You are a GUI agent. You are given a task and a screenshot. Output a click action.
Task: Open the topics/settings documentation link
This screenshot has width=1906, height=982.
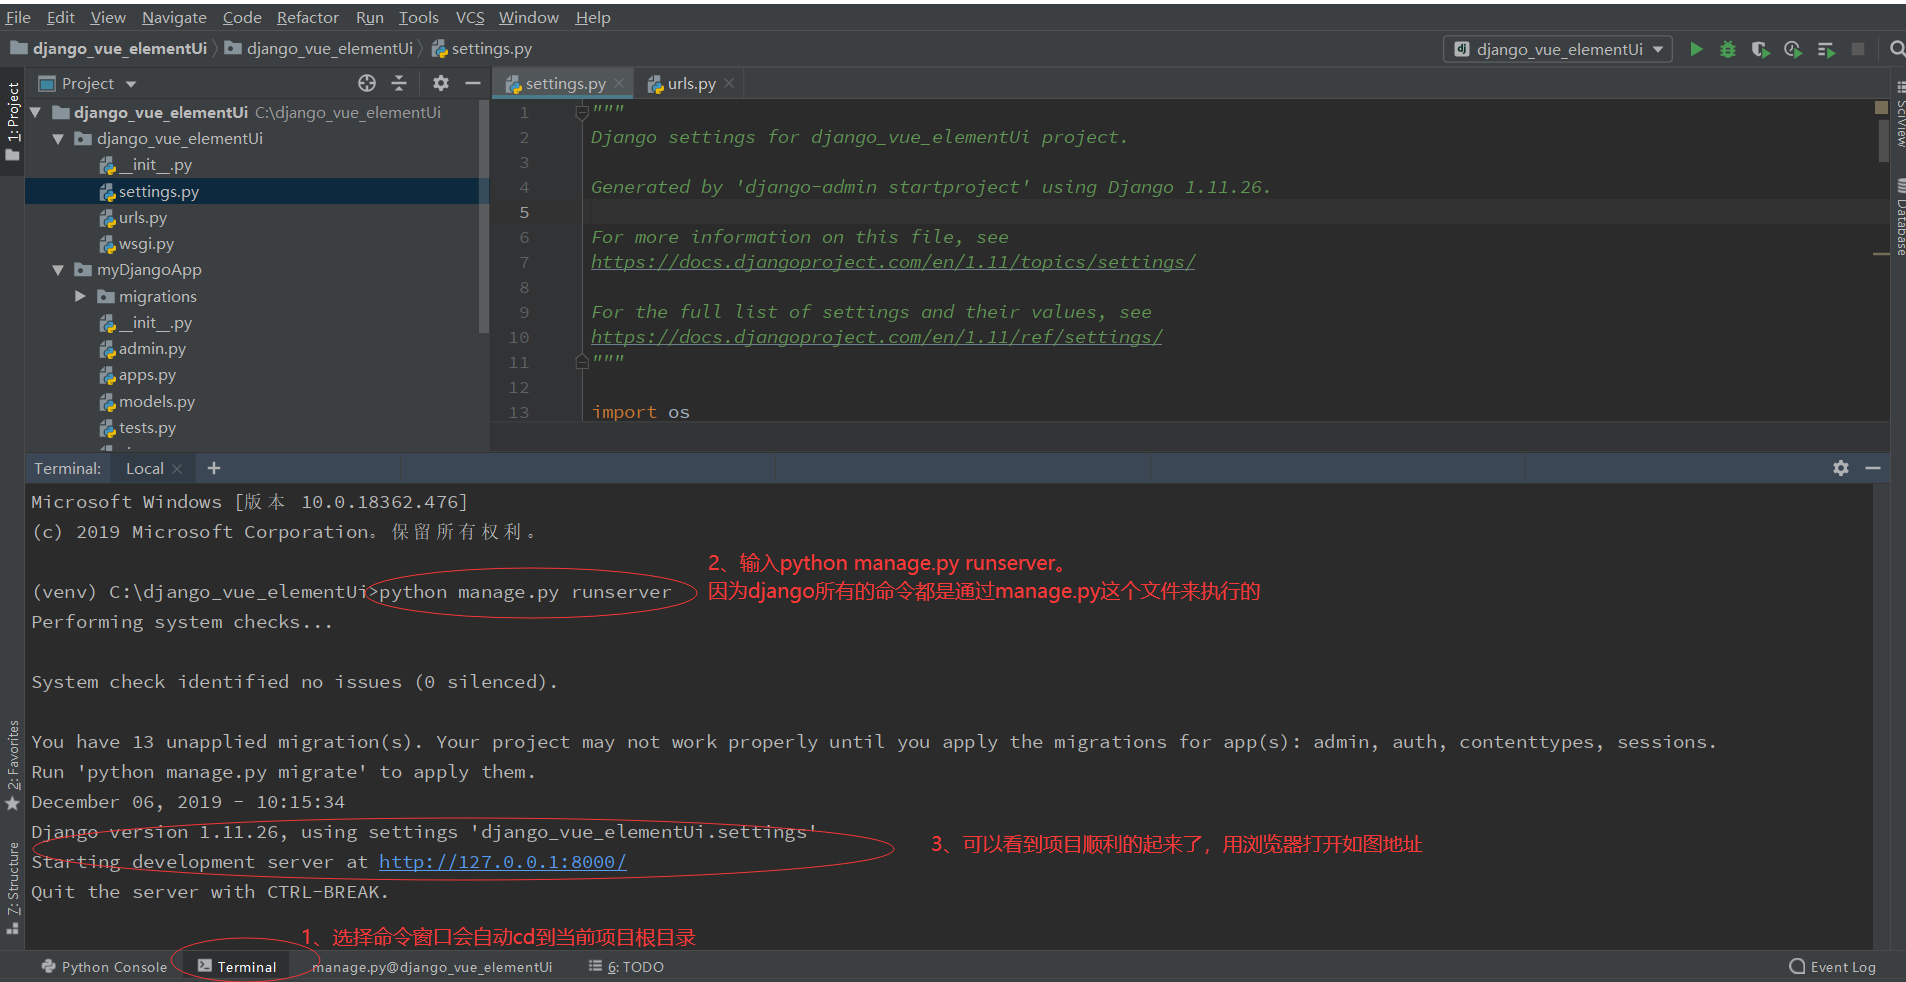[893, 262]
